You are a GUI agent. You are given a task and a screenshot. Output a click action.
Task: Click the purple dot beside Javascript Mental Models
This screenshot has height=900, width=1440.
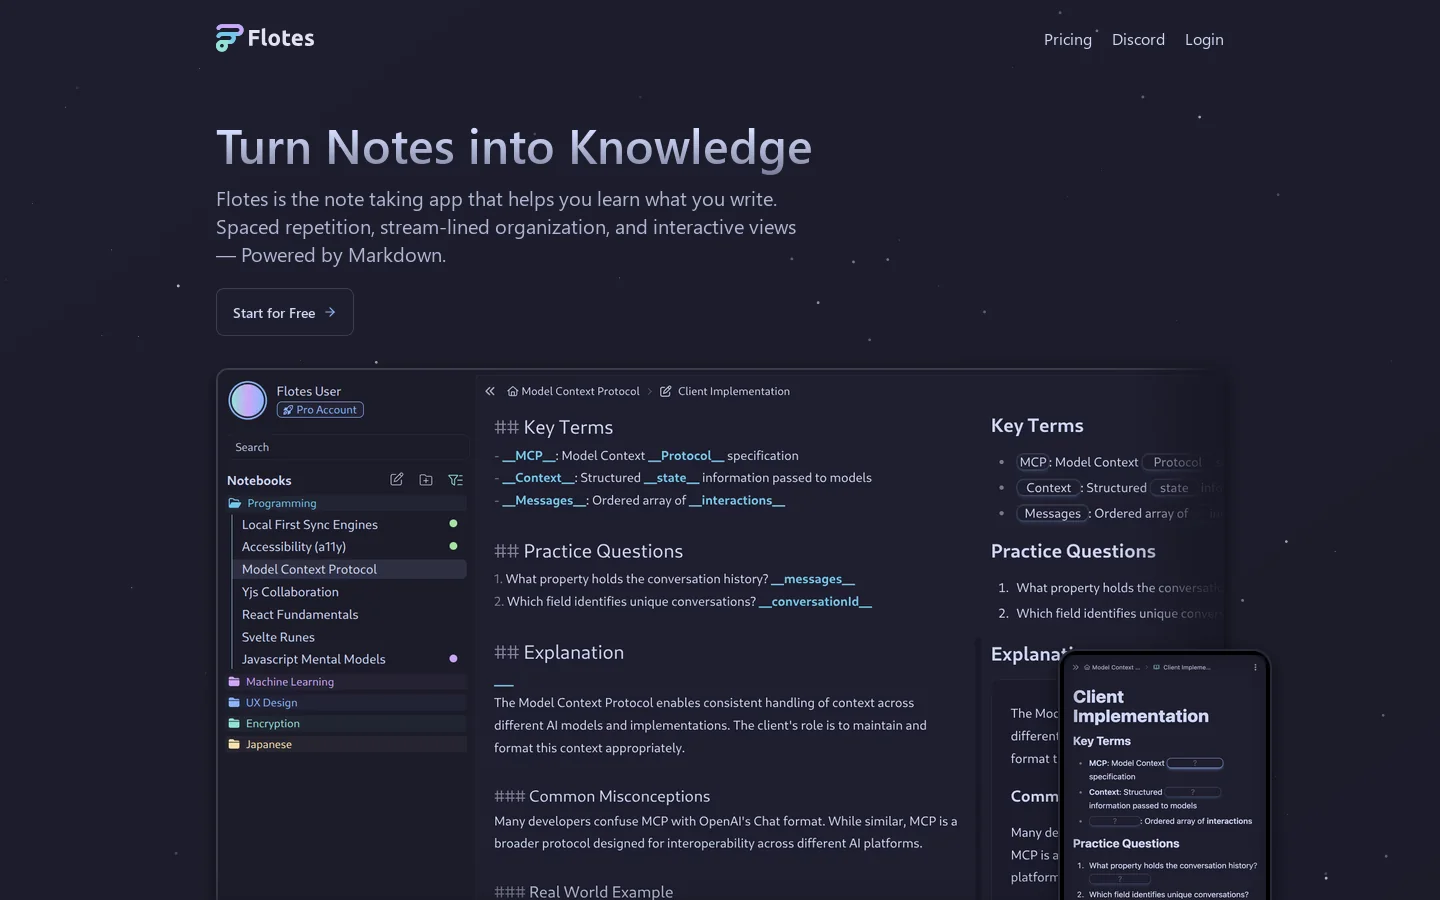click(453, 659)
